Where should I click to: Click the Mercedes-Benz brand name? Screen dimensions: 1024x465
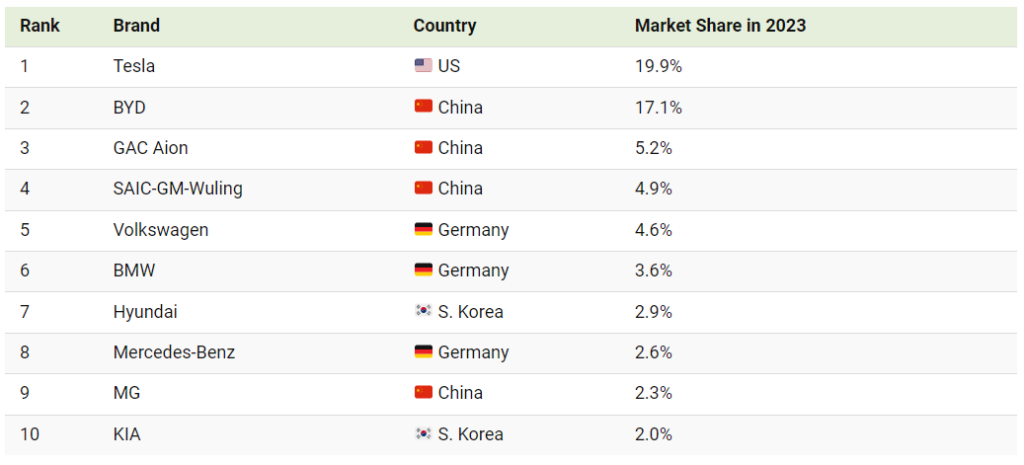click(174, 353)
